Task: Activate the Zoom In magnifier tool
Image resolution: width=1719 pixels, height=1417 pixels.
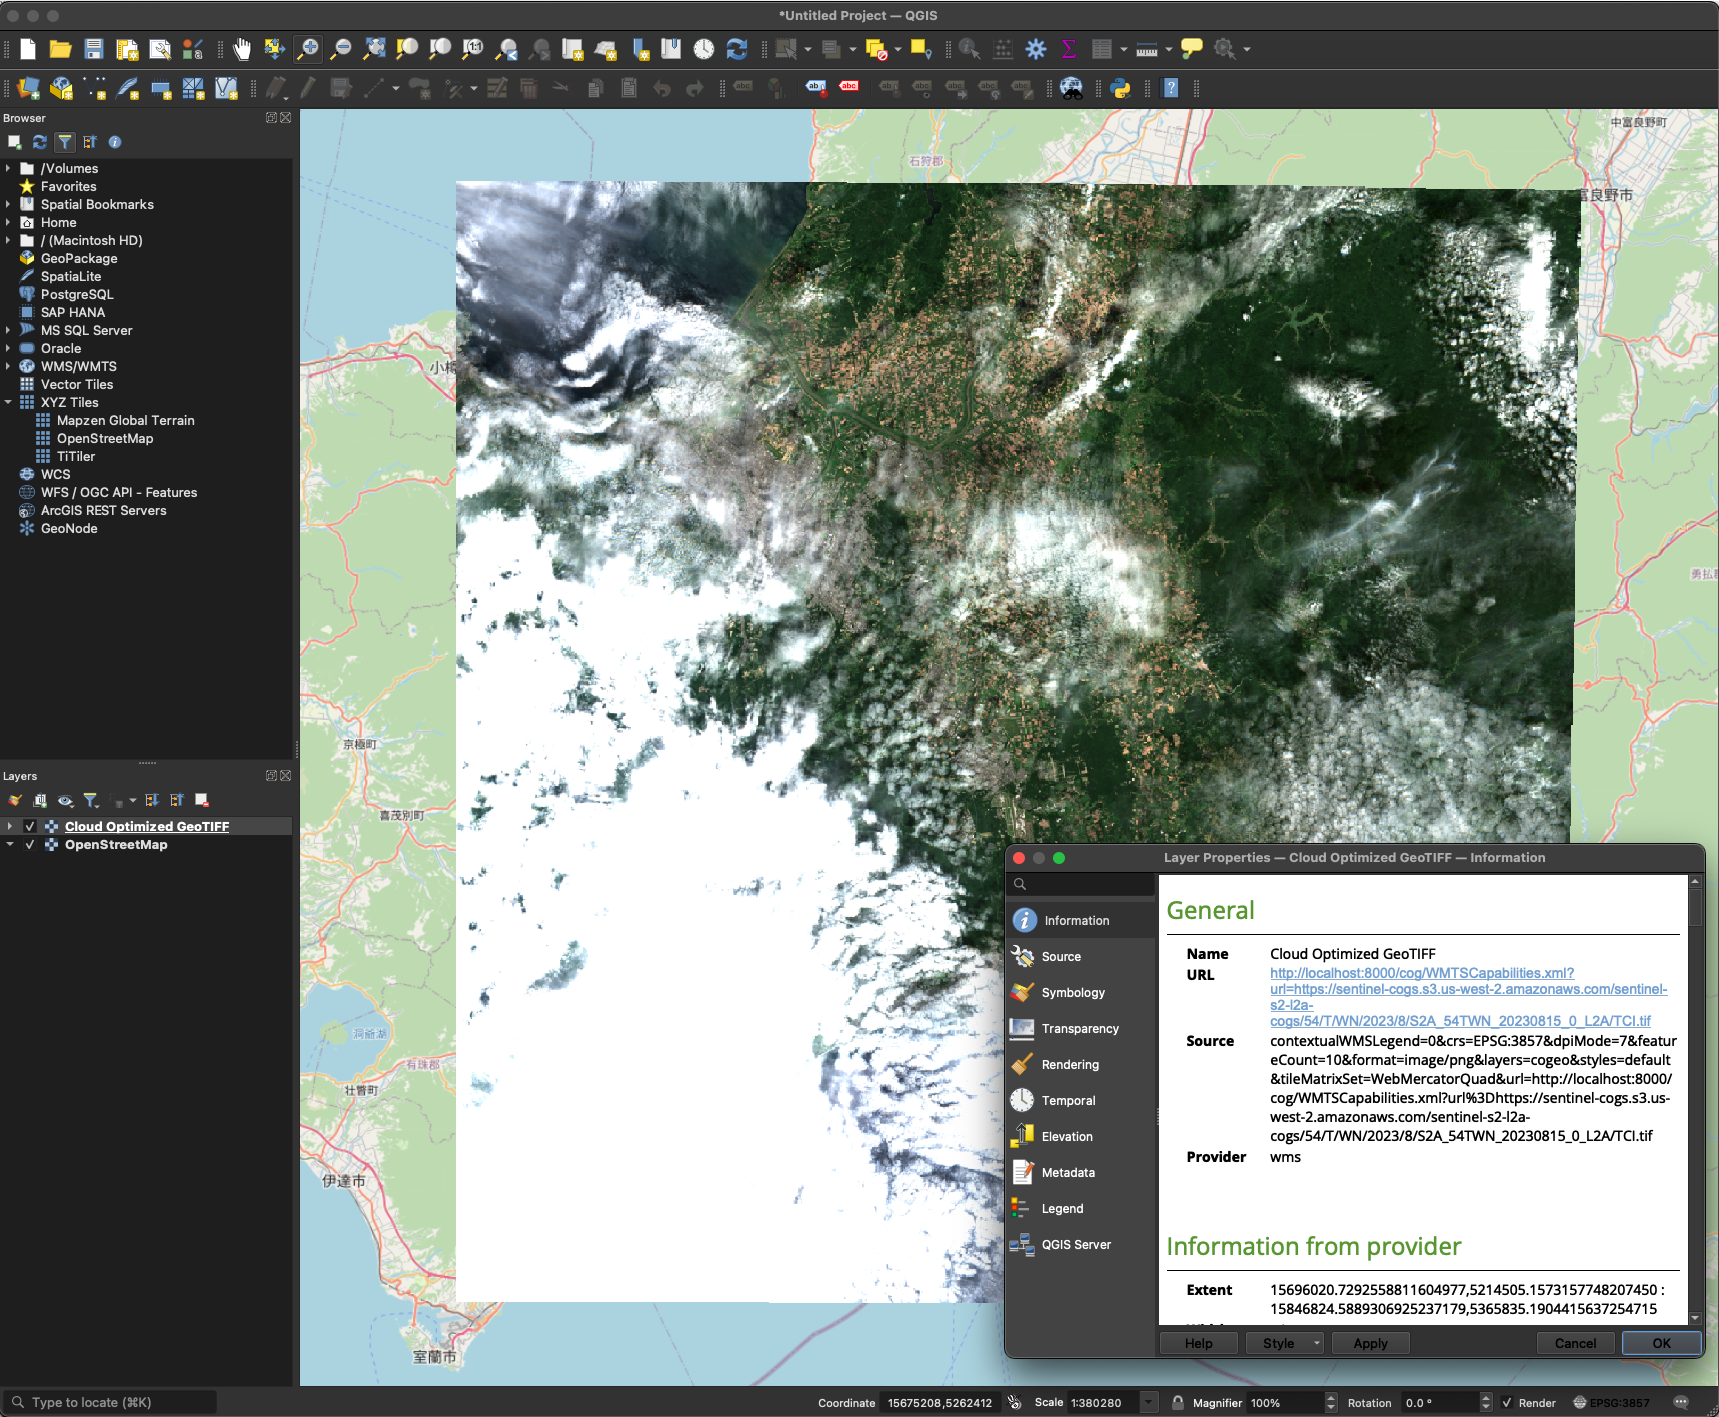Action: pyautogui.click(x=308, y=49)
